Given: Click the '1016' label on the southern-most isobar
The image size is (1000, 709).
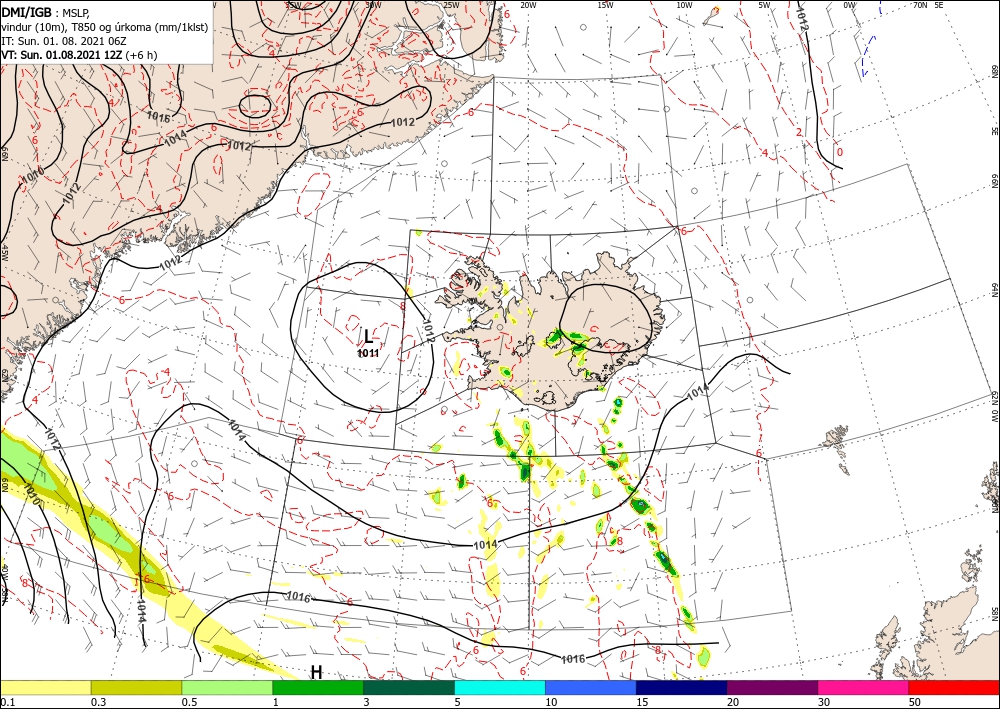Looking at the screenshot, I should point(573,659).
